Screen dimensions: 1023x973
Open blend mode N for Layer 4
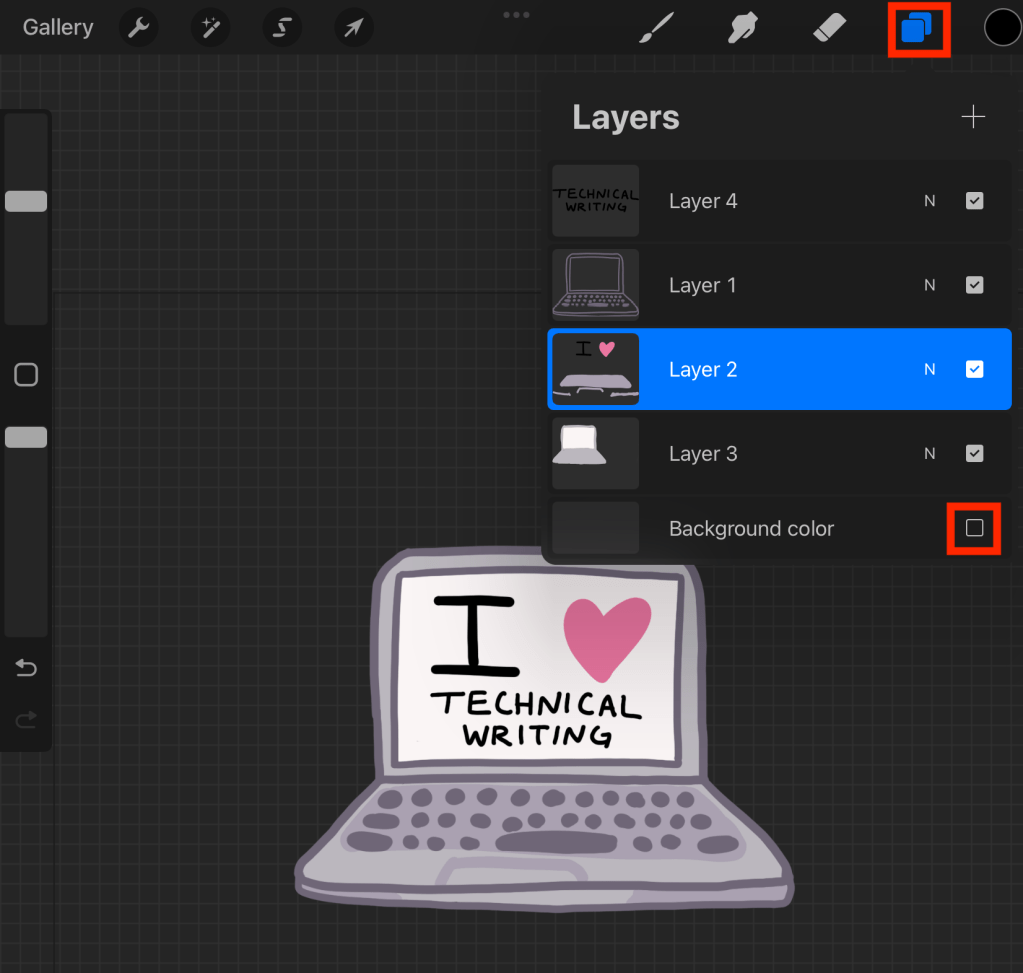pyautogui.click(x=929, y=201)
